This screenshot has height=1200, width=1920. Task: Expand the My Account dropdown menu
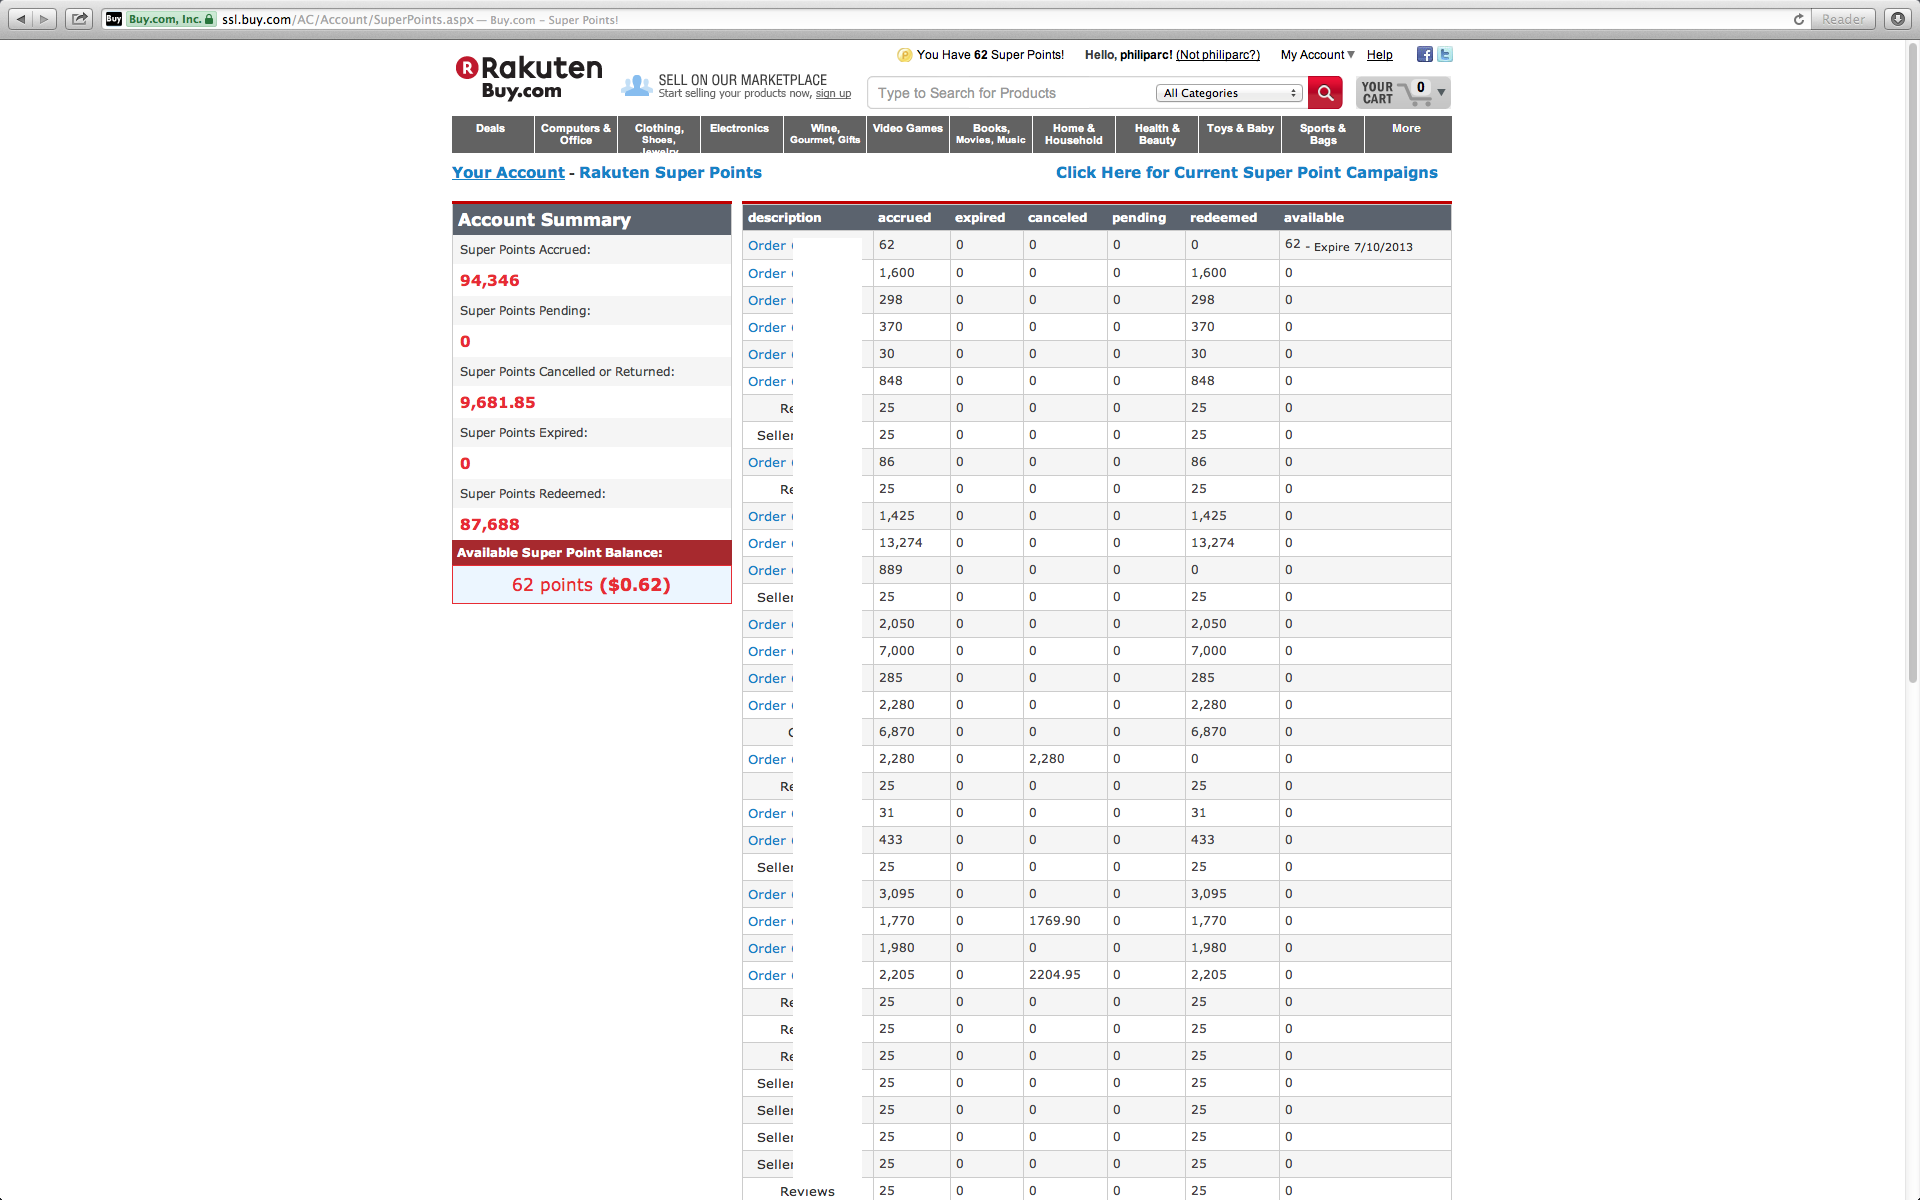point(1317,55)
